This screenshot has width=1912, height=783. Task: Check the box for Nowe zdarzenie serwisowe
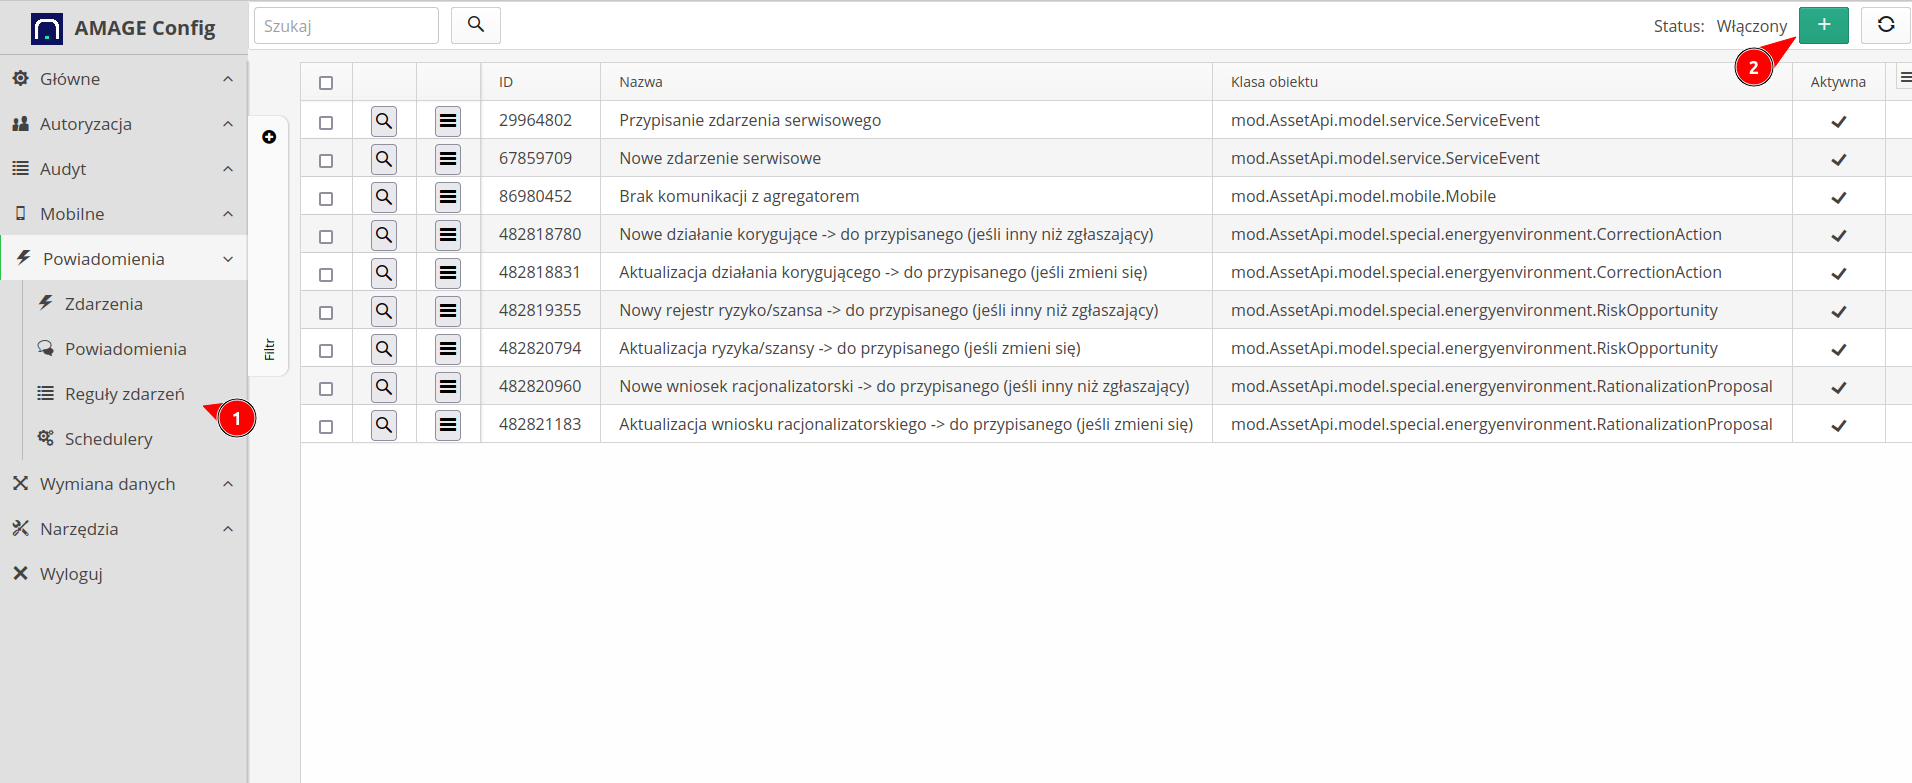point(326,160)
